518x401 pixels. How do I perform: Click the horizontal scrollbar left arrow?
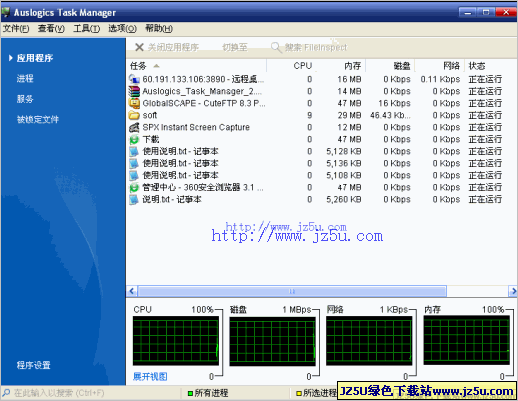[x=132, y=291]
